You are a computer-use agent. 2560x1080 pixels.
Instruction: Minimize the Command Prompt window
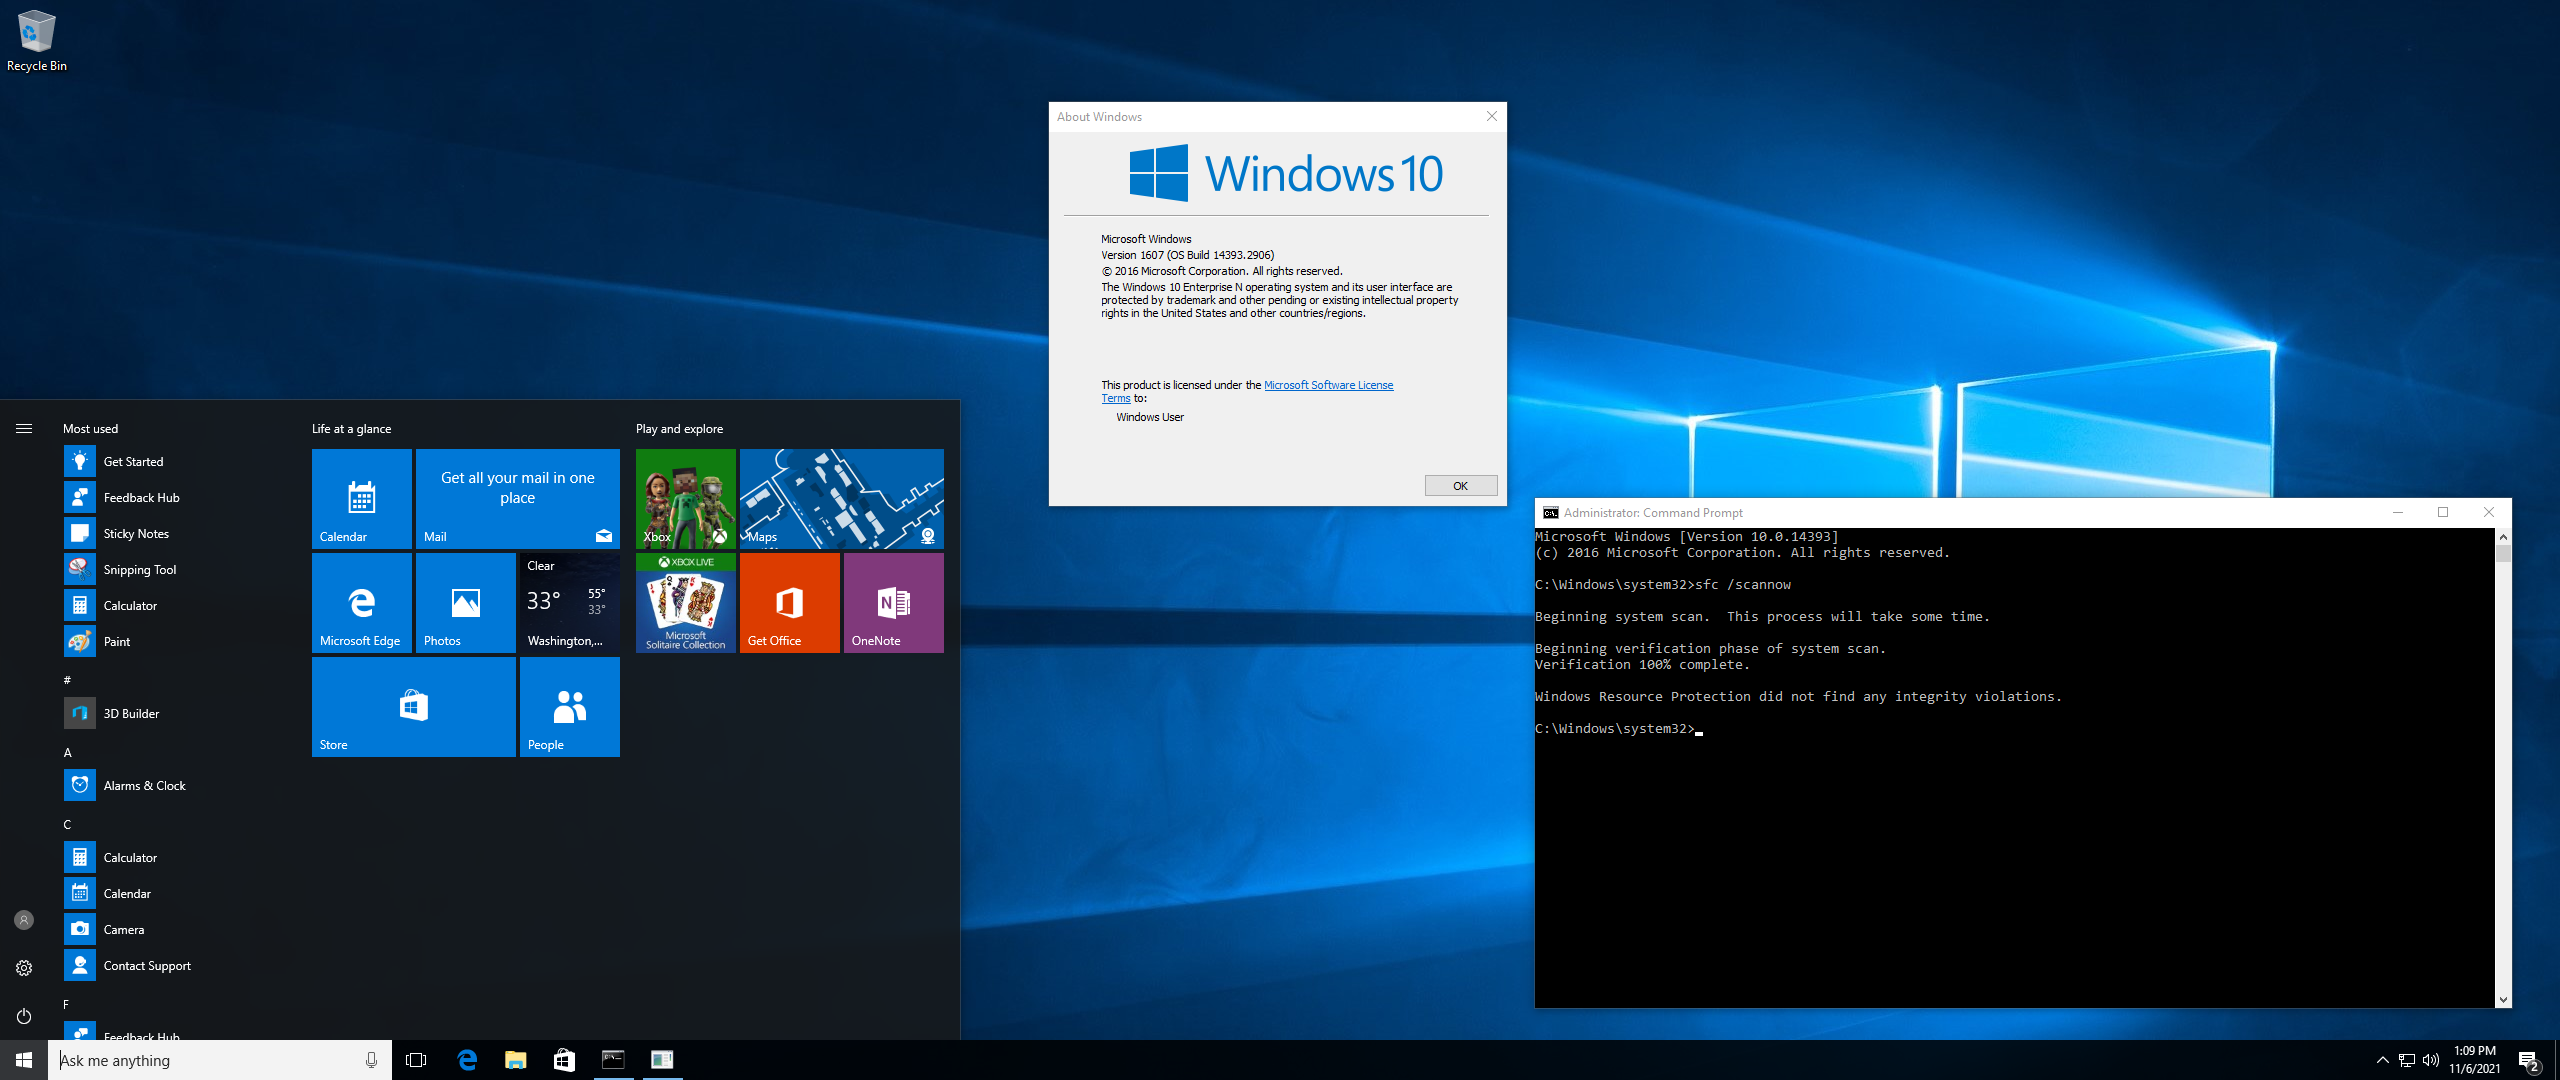coord(2397,512)
